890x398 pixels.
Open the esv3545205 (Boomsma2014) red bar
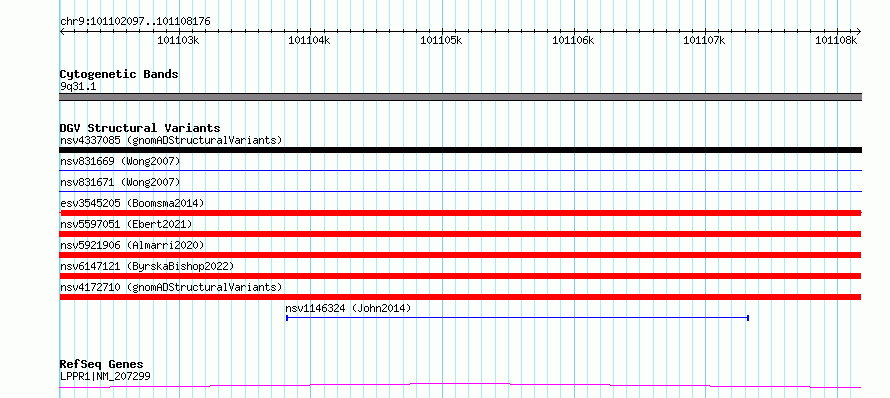pos(460,213)
